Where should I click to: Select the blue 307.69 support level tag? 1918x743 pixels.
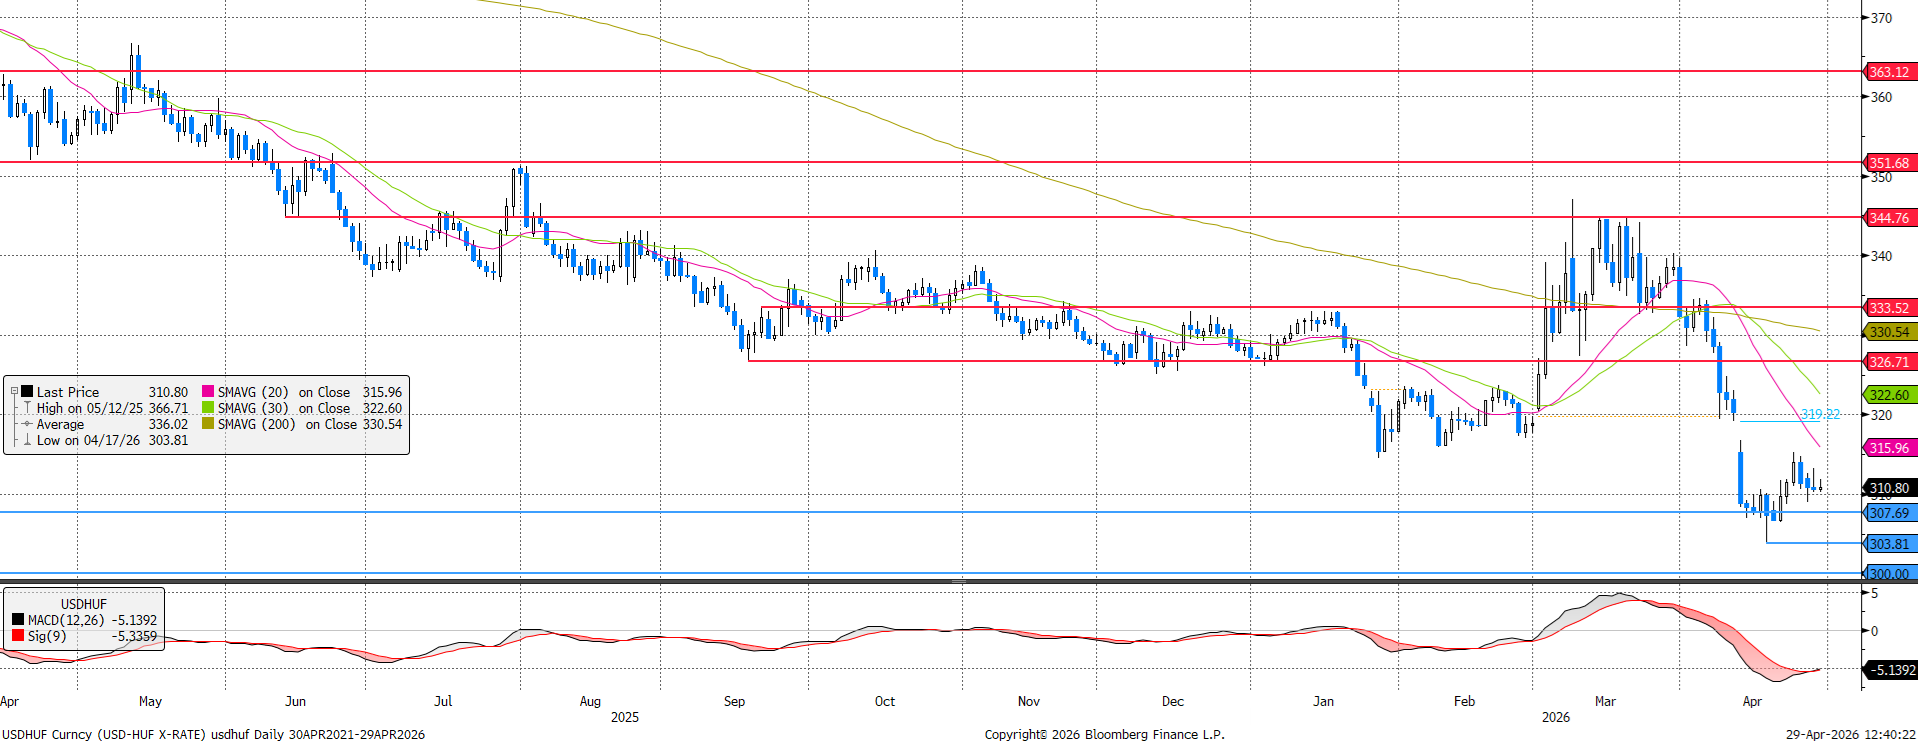click(x=1889, y=513)
